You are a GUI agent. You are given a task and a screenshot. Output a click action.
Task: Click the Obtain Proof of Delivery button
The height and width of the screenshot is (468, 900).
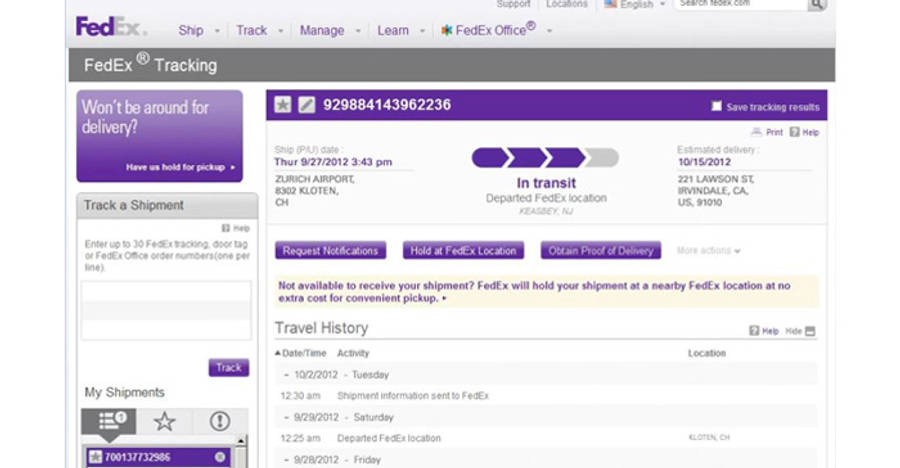tap(601, 251)
